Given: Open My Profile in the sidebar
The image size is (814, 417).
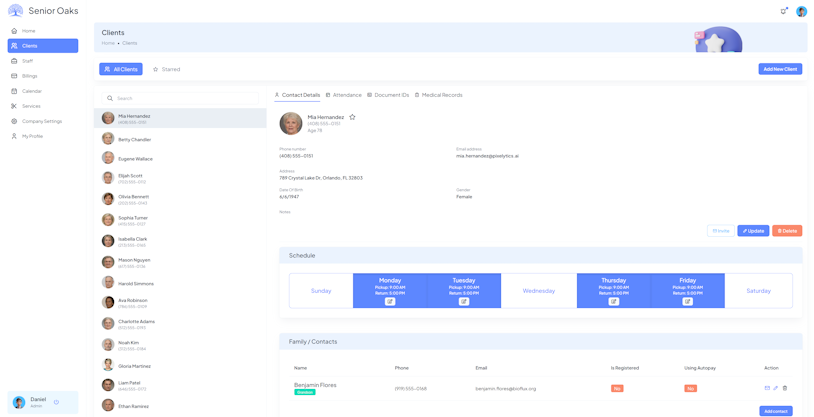Looking at the screenshot, I should [43, 136].
